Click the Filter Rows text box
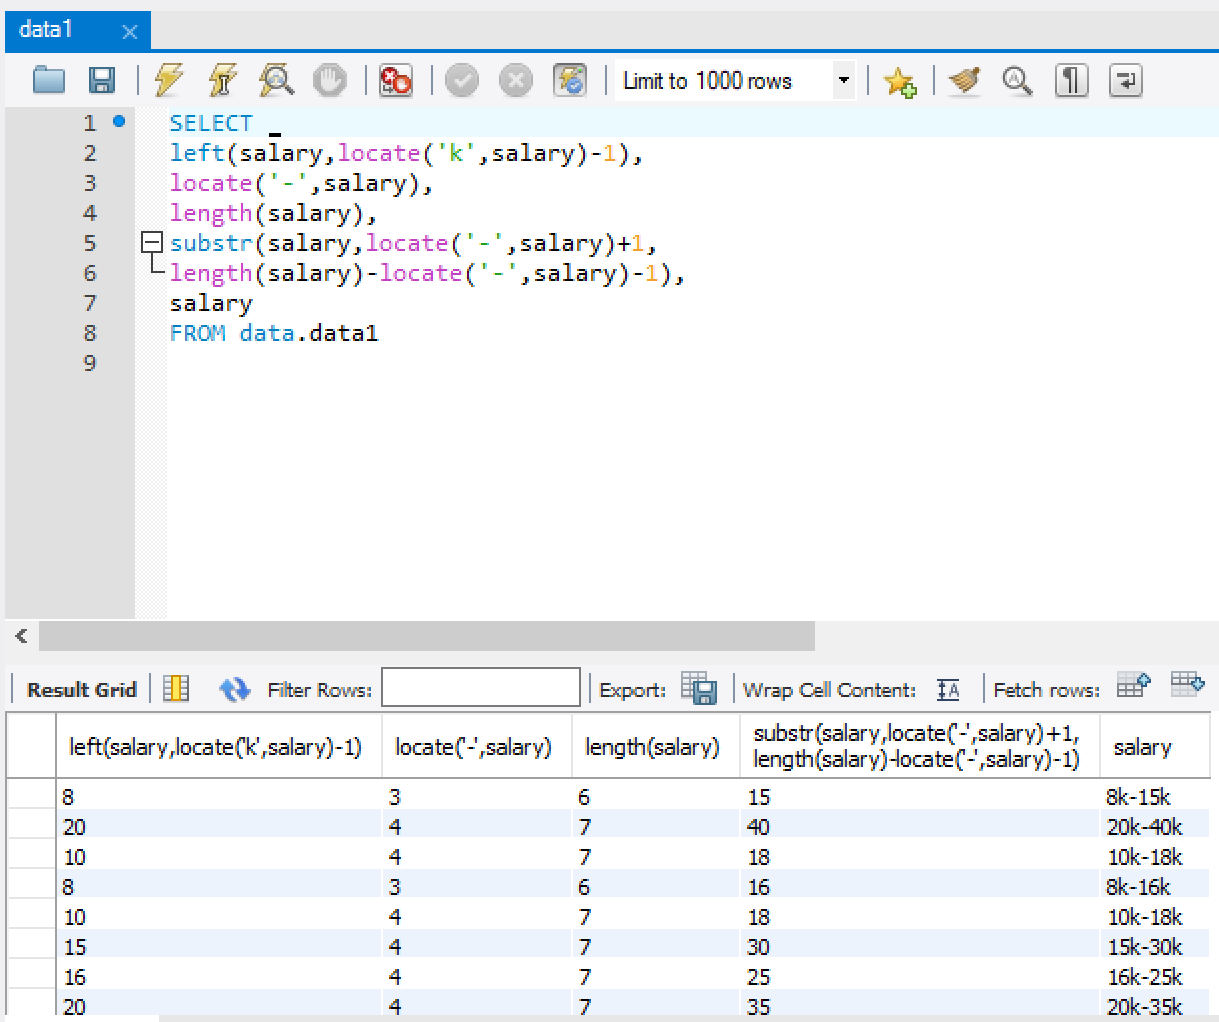1219x1022 pixels. (481, 688)
